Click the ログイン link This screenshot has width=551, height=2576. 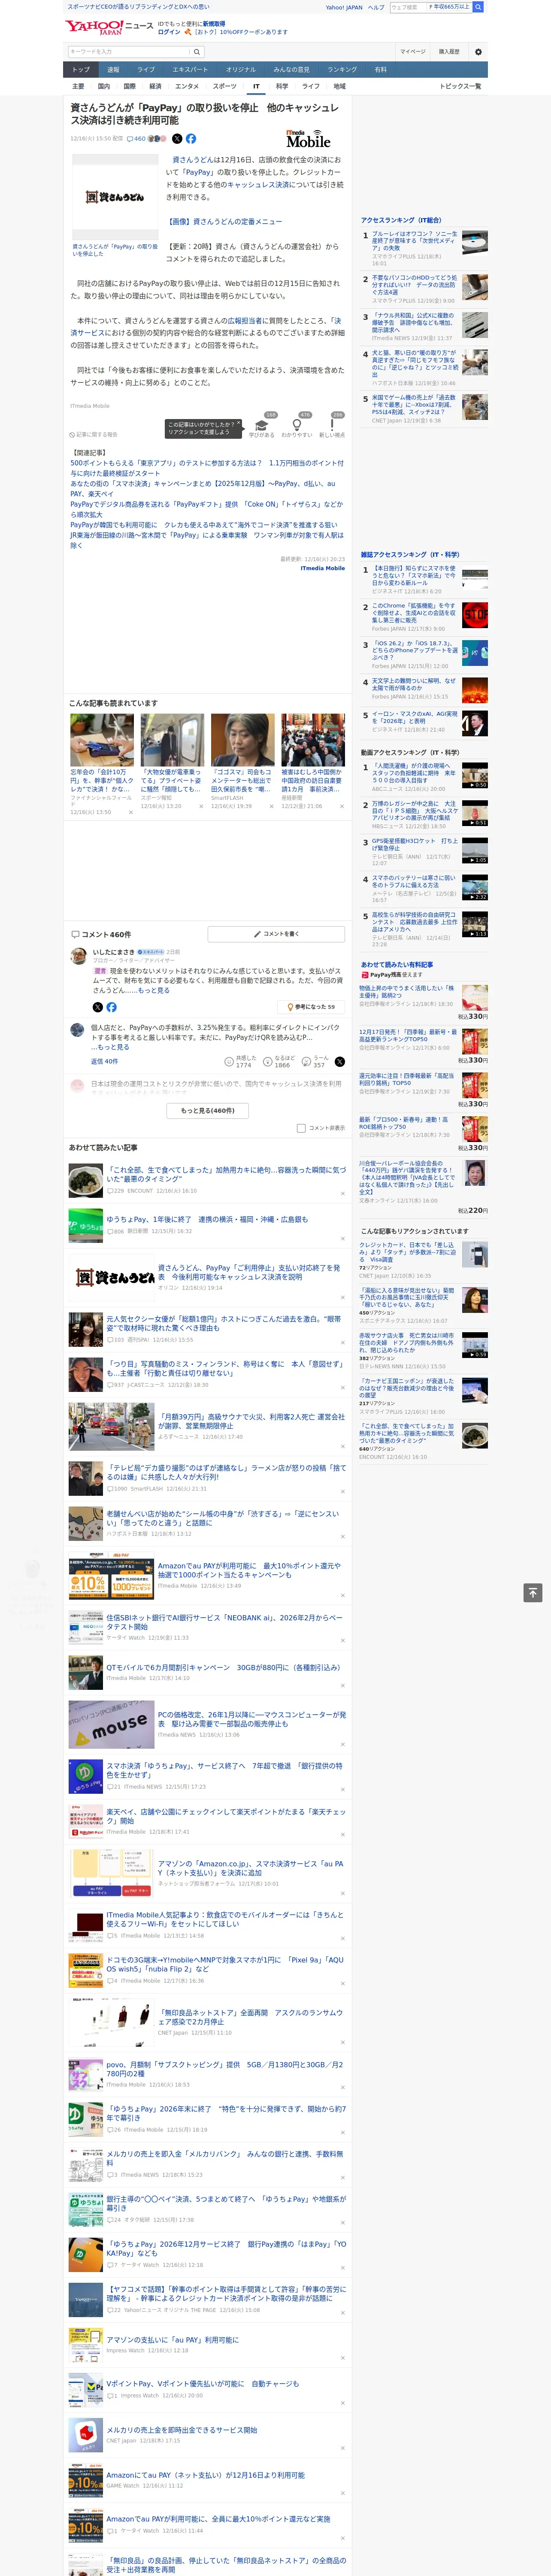click(169, 32)
